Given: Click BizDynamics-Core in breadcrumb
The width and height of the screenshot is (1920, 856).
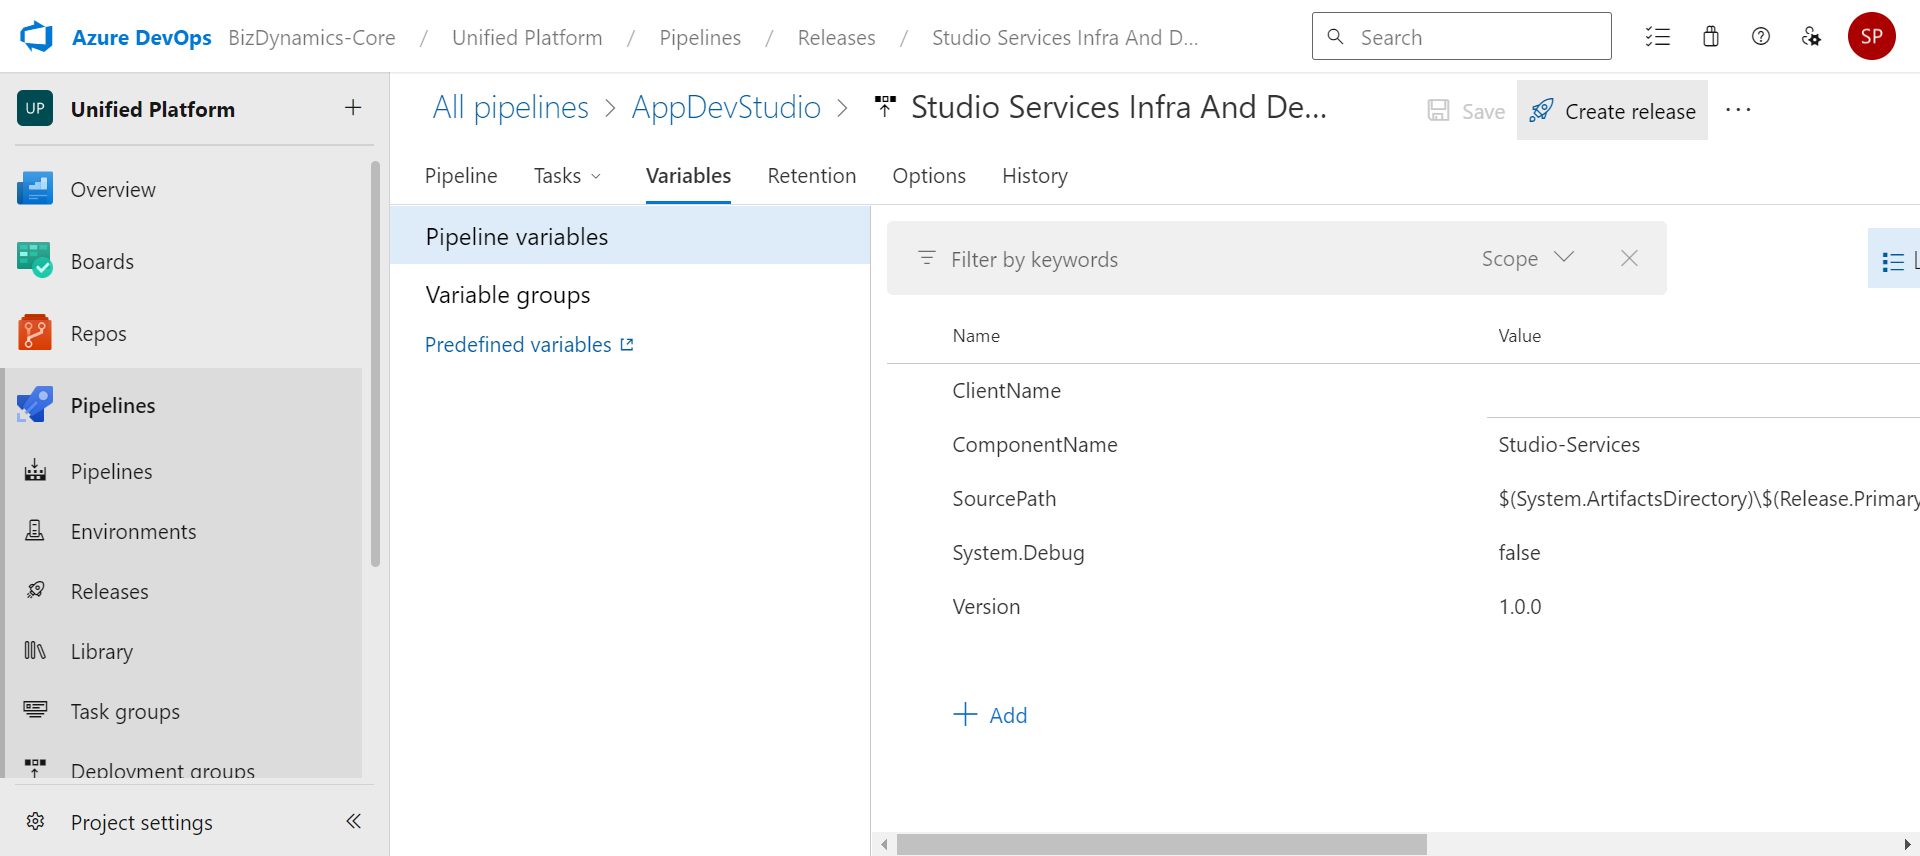Looking at the screenshot, I should coord(312,38).
